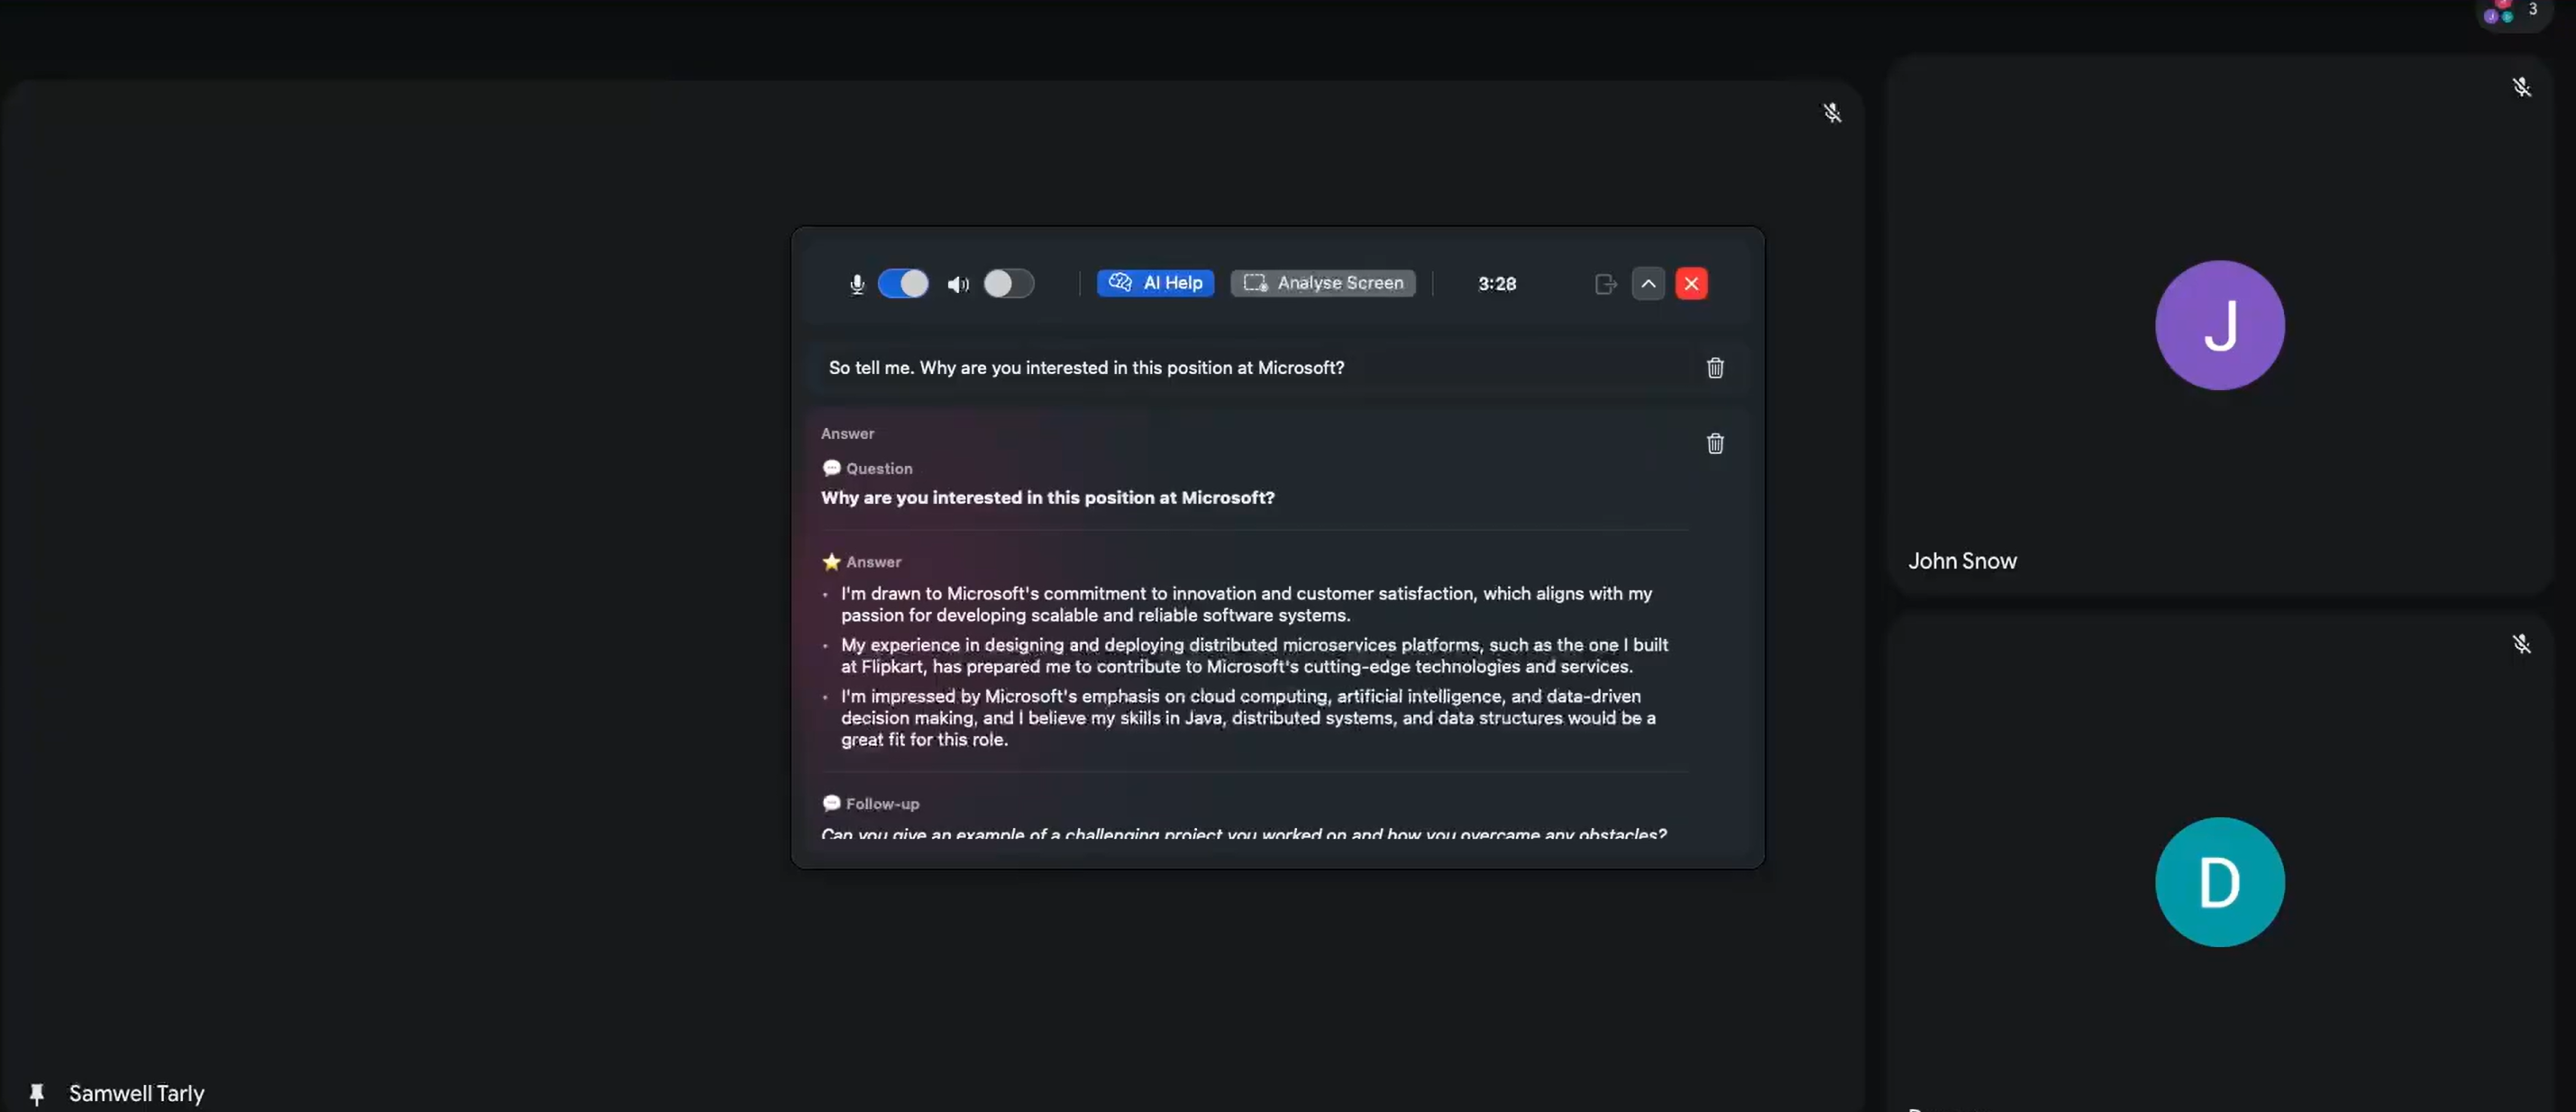The image size is (2576, 1112).
Task: Click the teal D participant avatar
Action: click(2219, 882)
